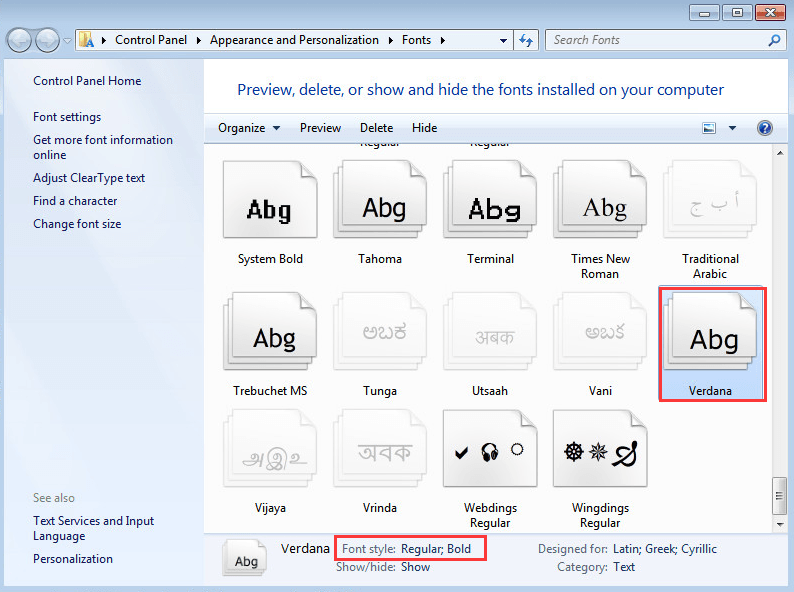Viewport: 794px width, 592px height.
Task: Click the scrollbar down arrow
Action: coord(780,525)
